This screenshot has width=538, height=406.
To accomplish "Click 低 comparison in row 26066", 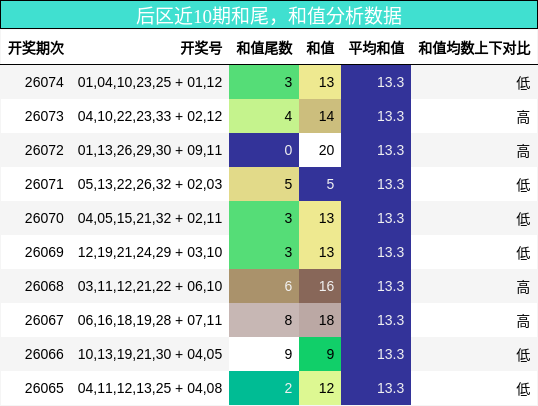I will [x=523, y=355].
